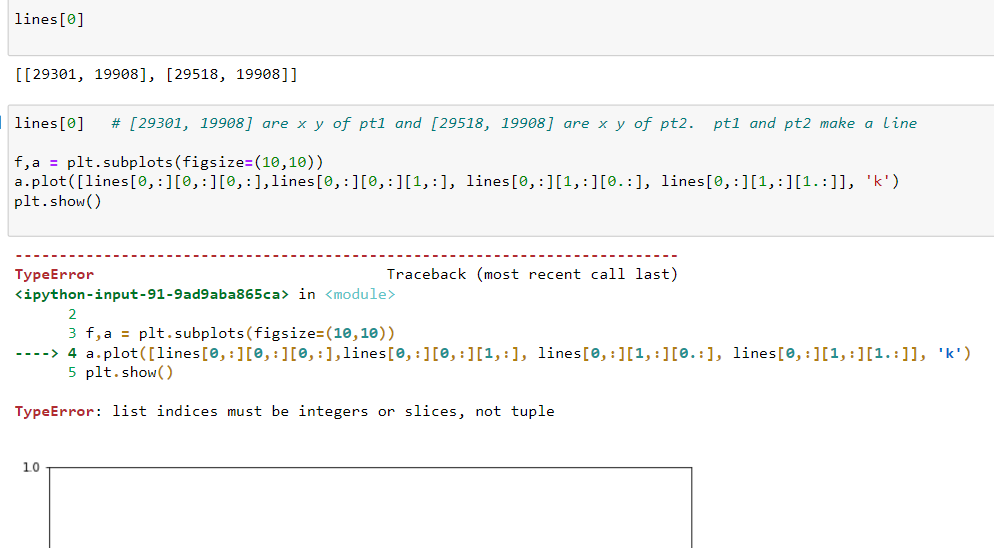
Task: Click the a.plot code line in the cell
Action: pos(456,182)
